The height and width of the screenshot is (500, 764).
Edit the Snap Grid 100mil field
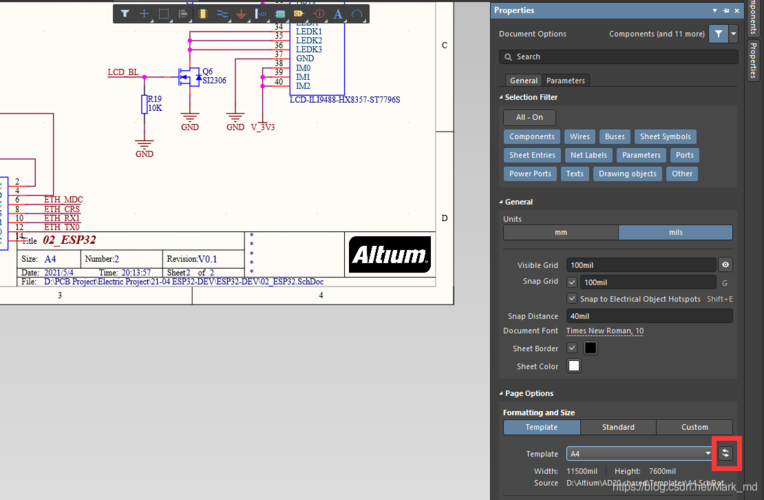click(x=648, y=282)
